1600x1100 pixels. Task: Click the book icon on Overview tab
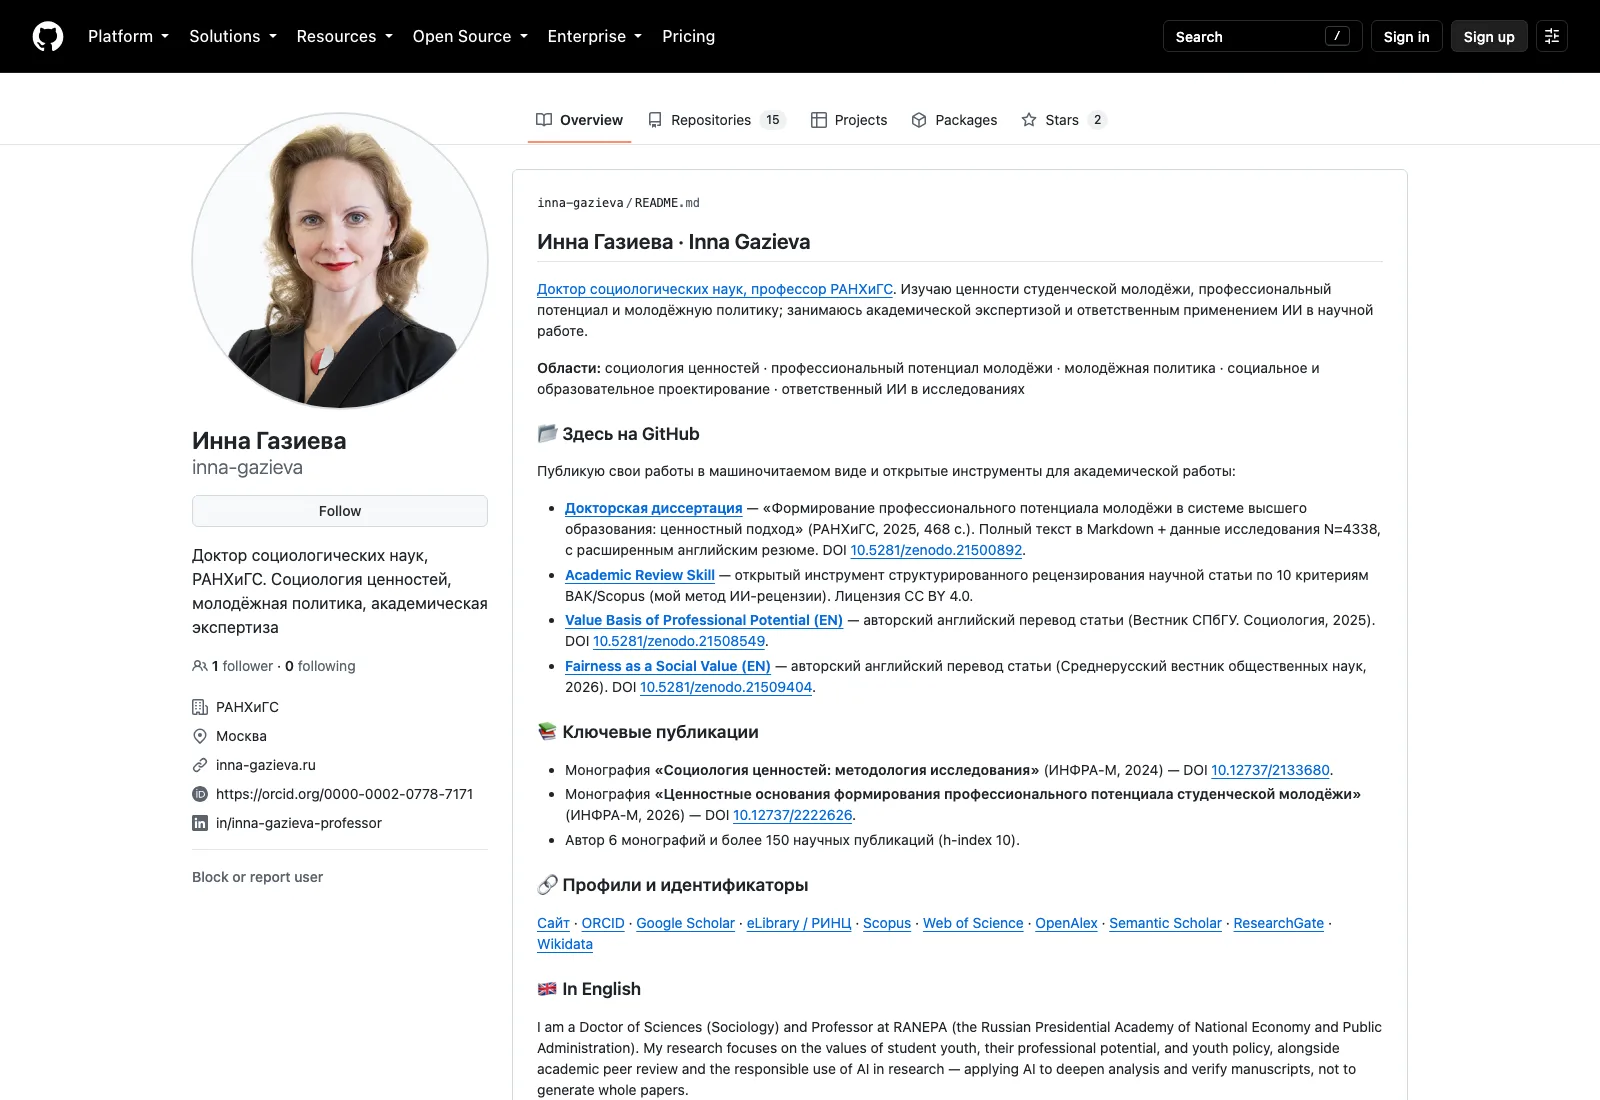coord(544,120)
